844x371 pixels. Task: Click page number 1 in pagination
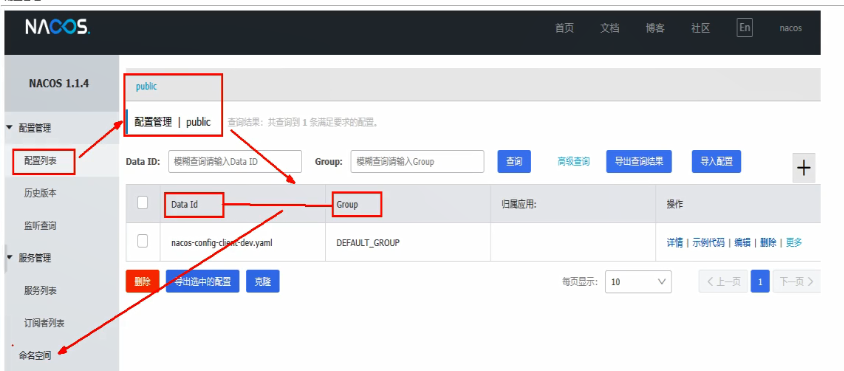pos(760,282)
